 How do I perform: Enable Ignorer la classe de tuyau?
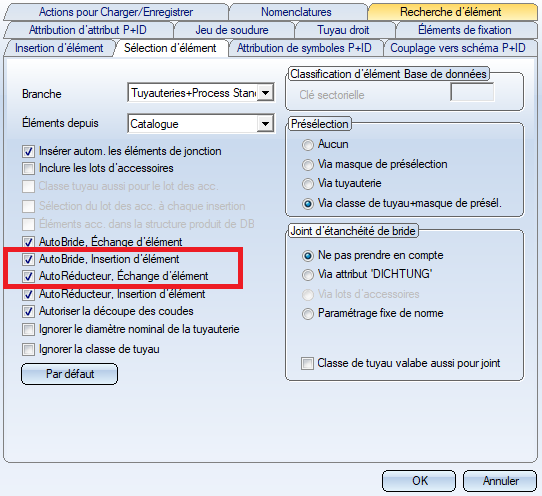(x=28, y=349)
